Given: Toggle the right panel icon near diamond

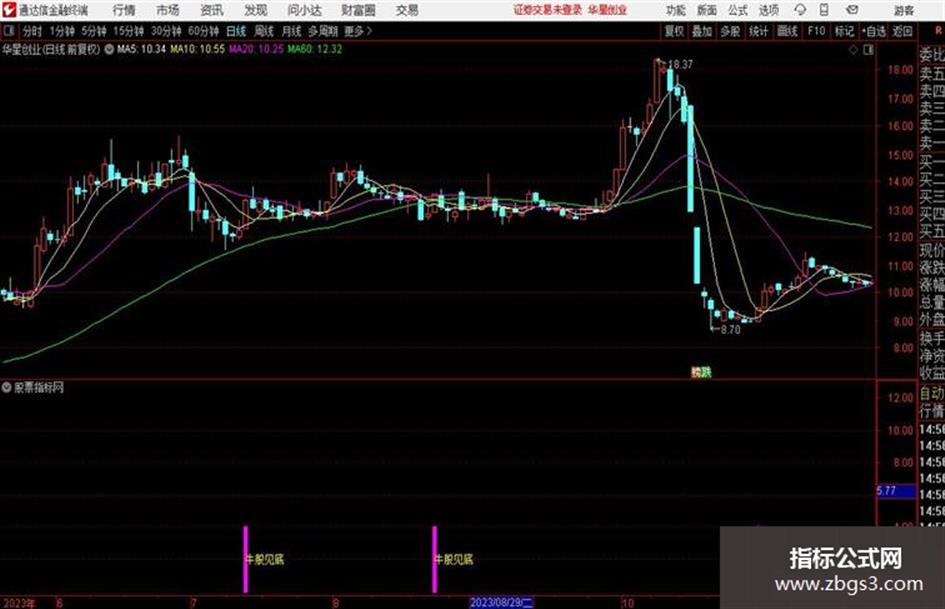Looking at the screenshot, I should point(868,50).
